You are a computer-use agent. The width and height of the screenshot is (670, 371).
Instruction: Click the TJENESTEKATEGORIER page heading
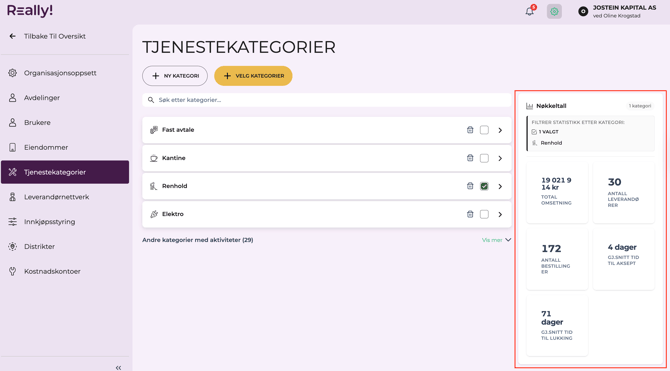point(239,47)
